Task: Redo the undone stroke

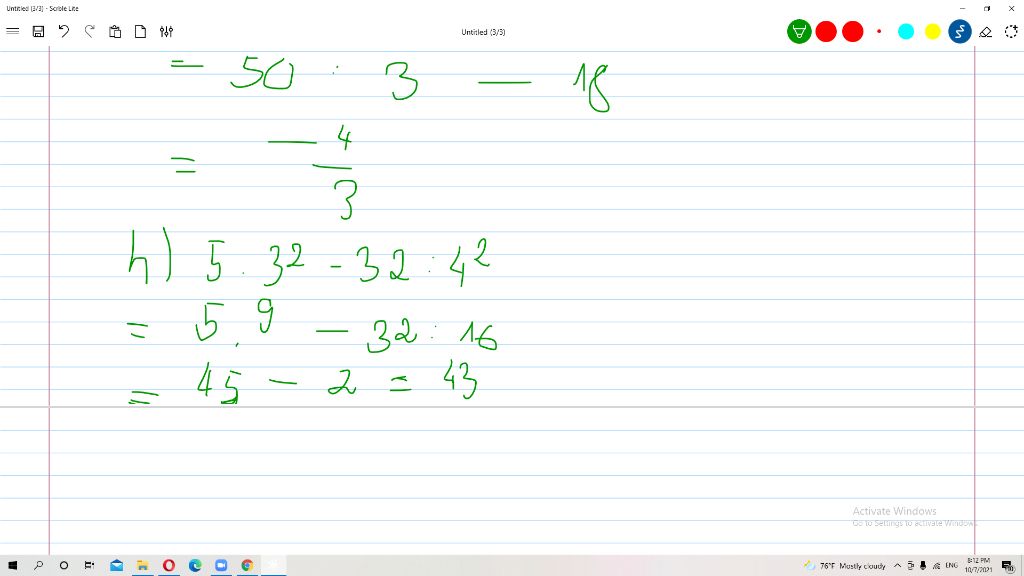Action: pyautogui.click(x=89, y=31)
